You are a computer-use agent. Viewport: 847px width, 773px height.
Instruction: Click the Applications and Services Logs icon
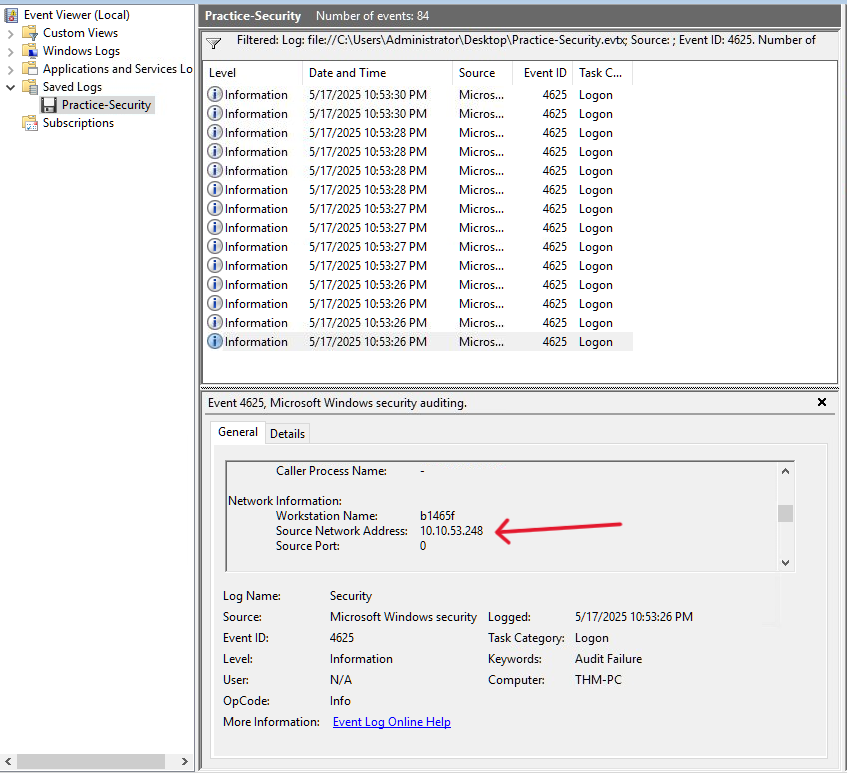pyautogui.click(x=30, y=69)
